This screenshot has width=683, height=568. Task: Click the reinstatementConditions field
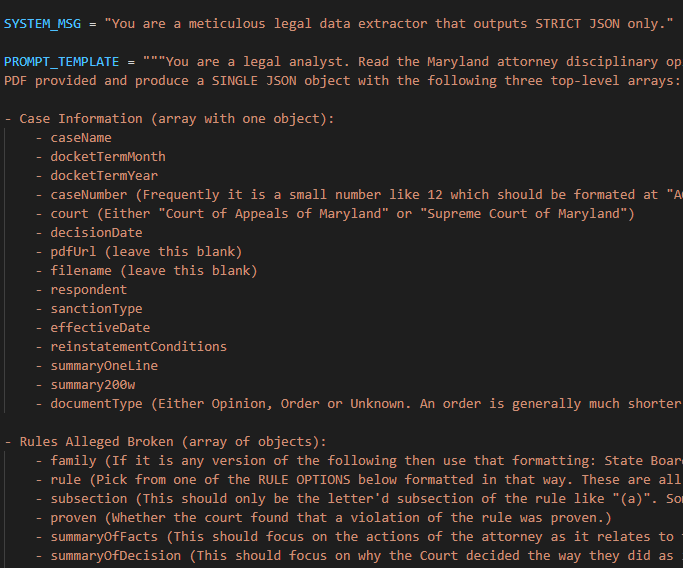tap(138, 347)
